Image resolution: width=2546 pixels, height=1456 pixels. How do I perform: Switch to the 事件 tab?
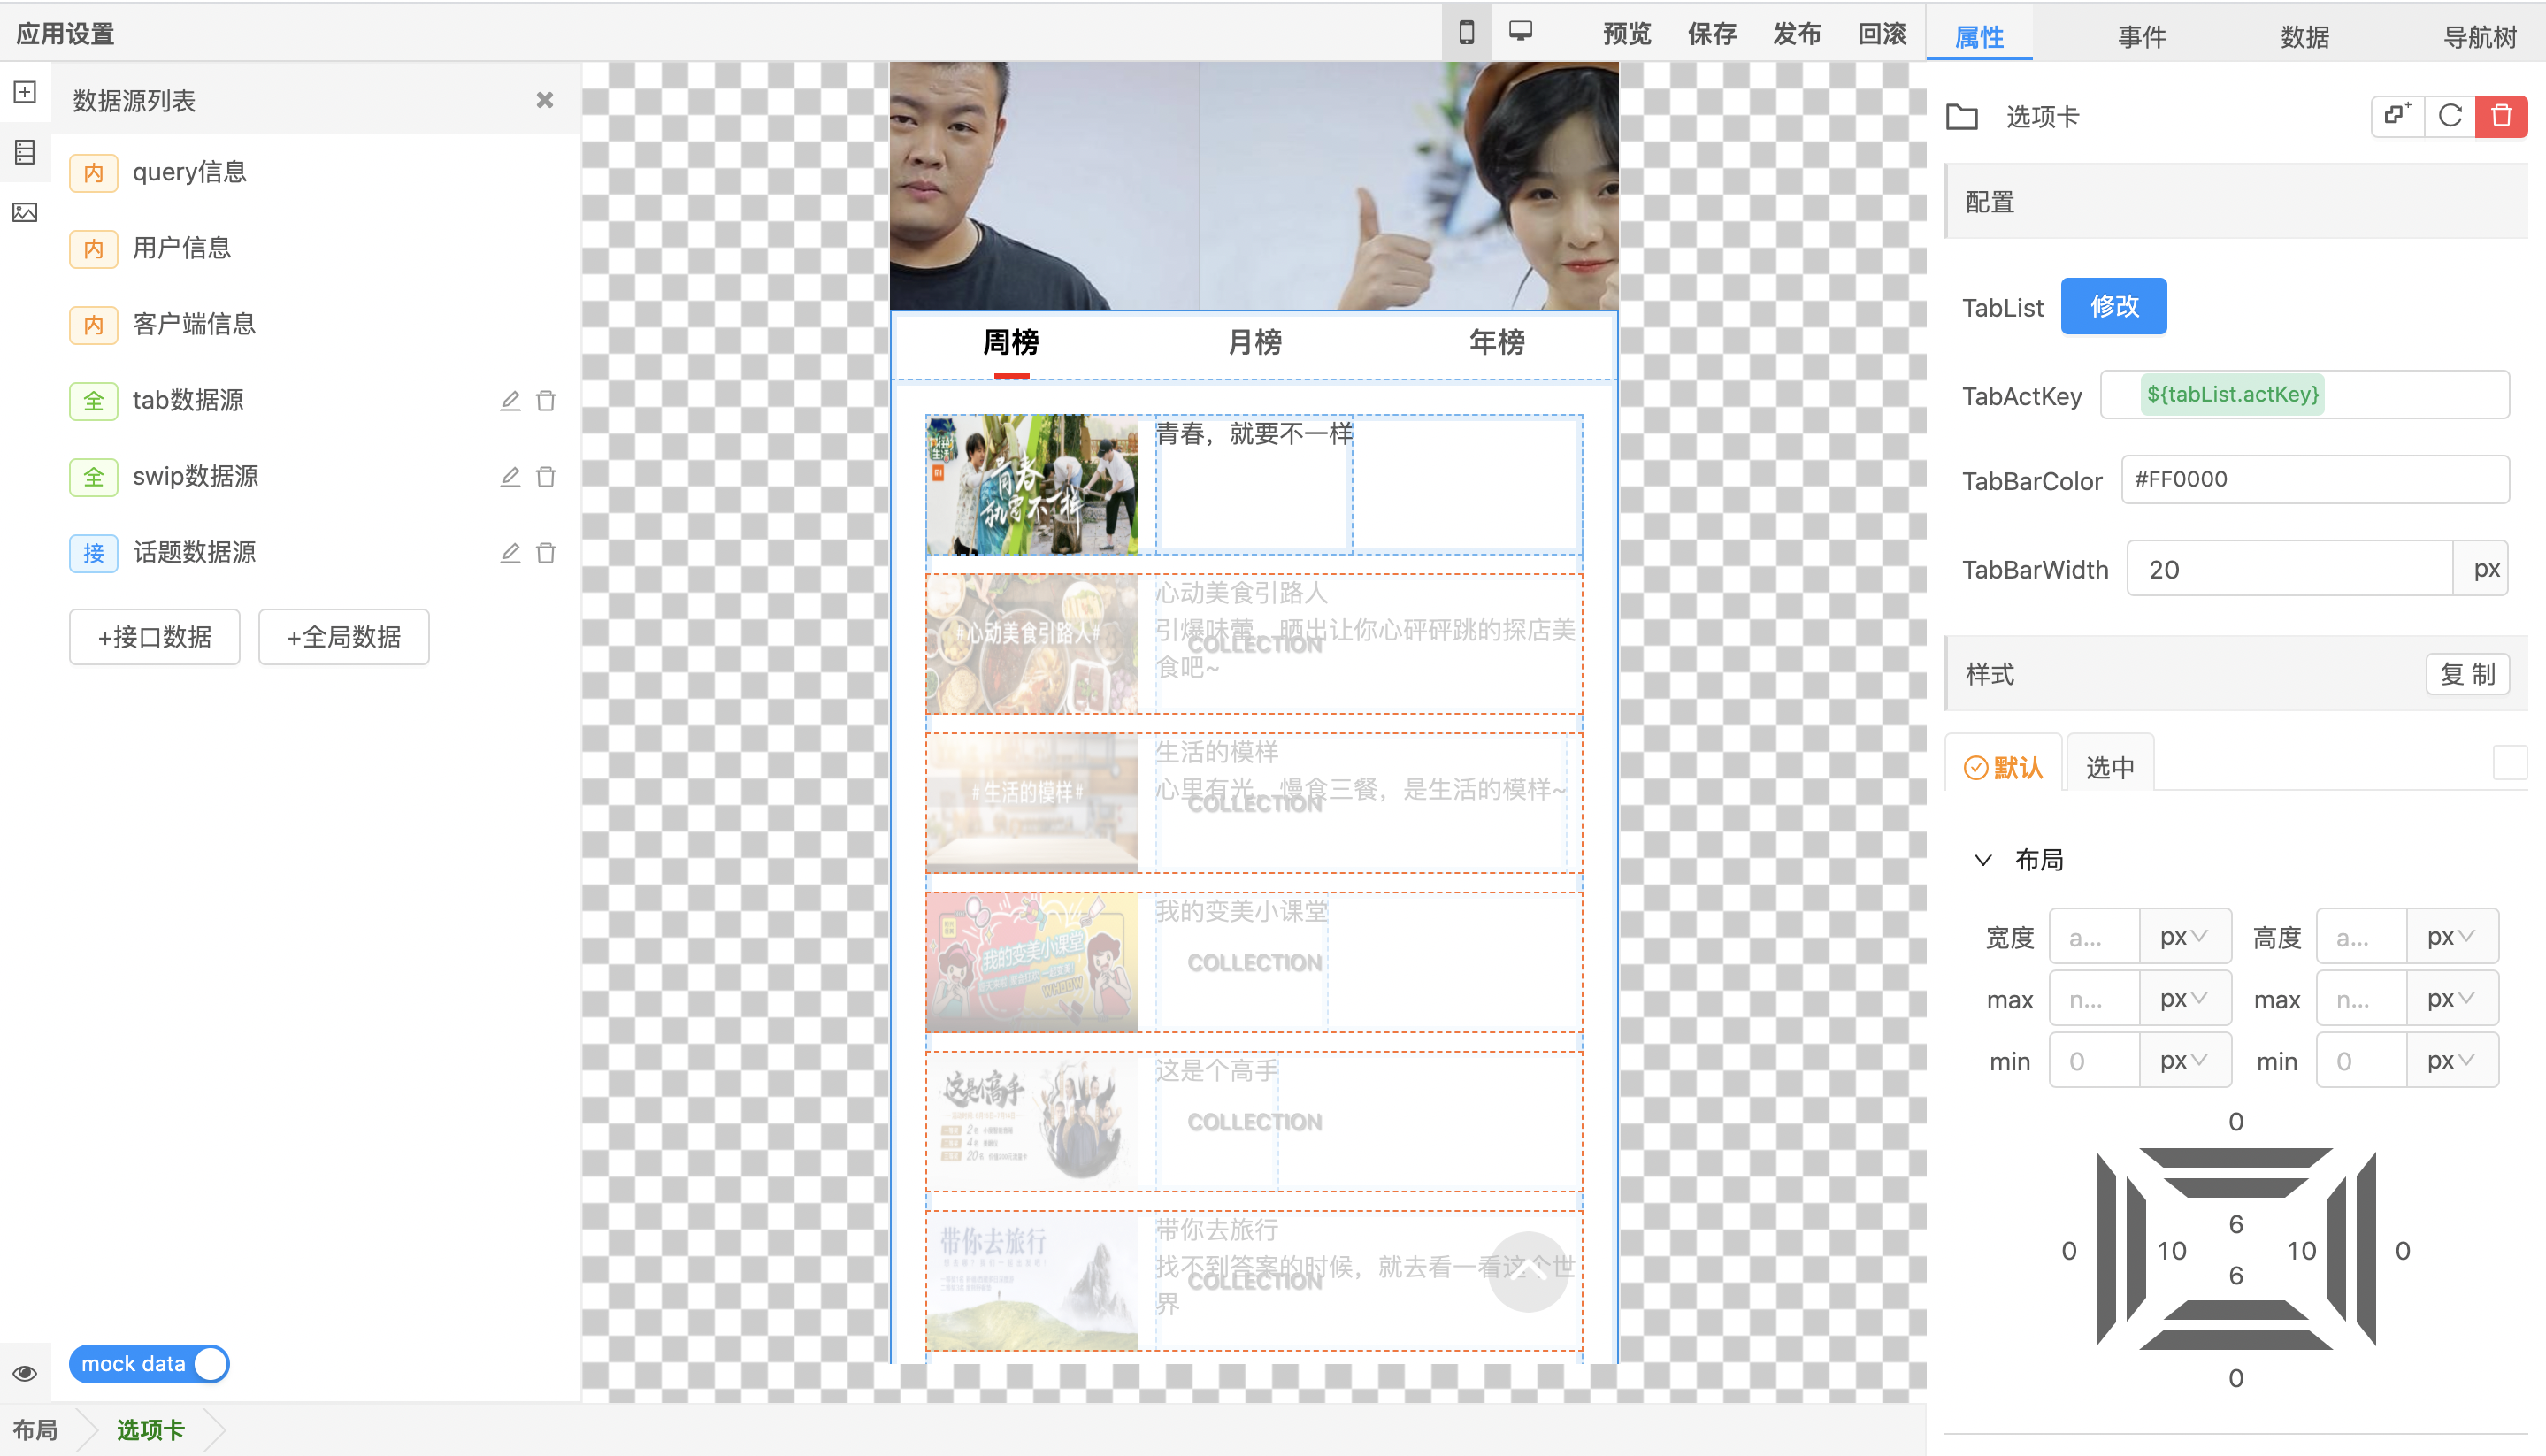2142,37
